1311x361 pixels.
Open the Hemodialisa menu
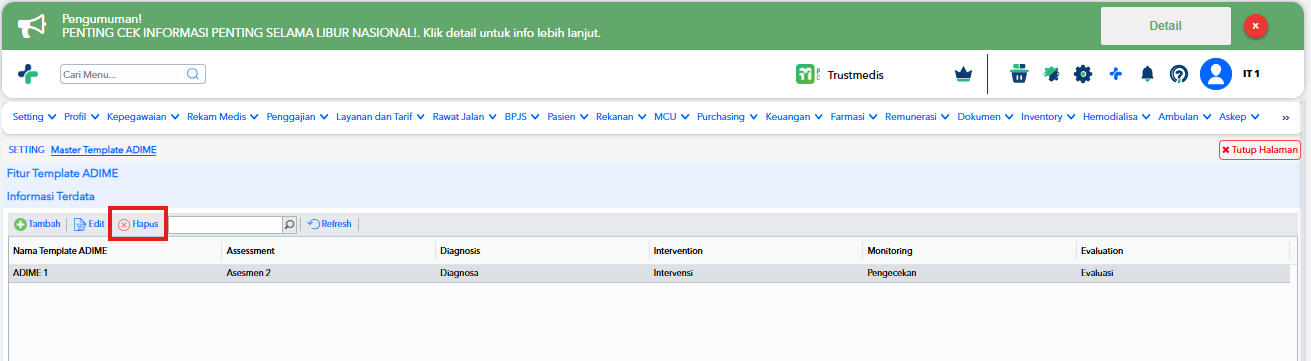coord(1117,117)
